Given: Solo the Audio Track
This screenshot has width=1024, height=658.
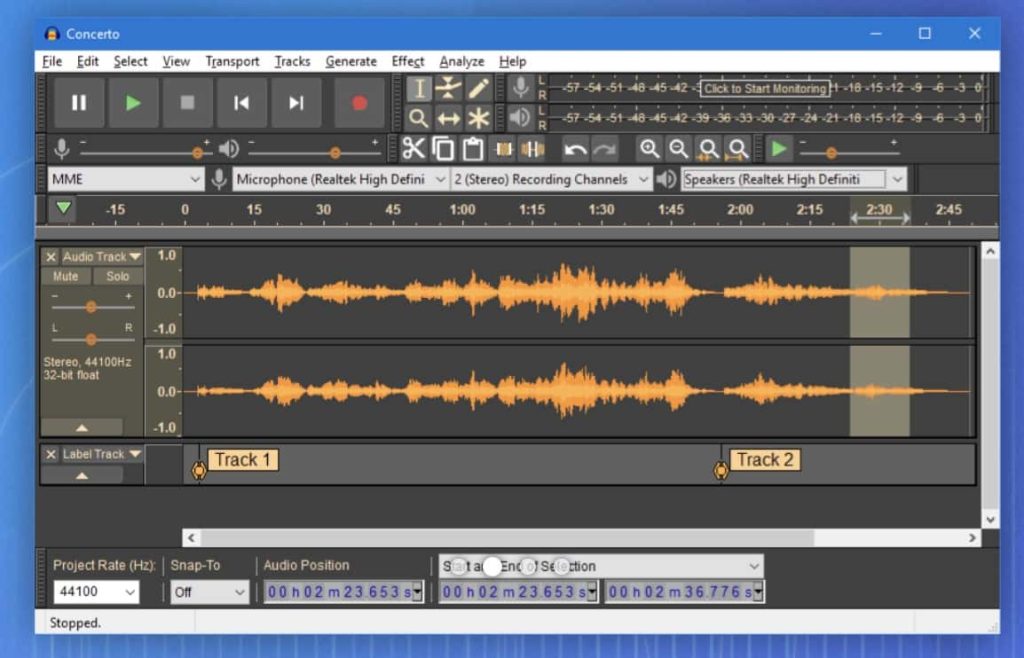Looking at the screenshot, I should coord(117,276).
